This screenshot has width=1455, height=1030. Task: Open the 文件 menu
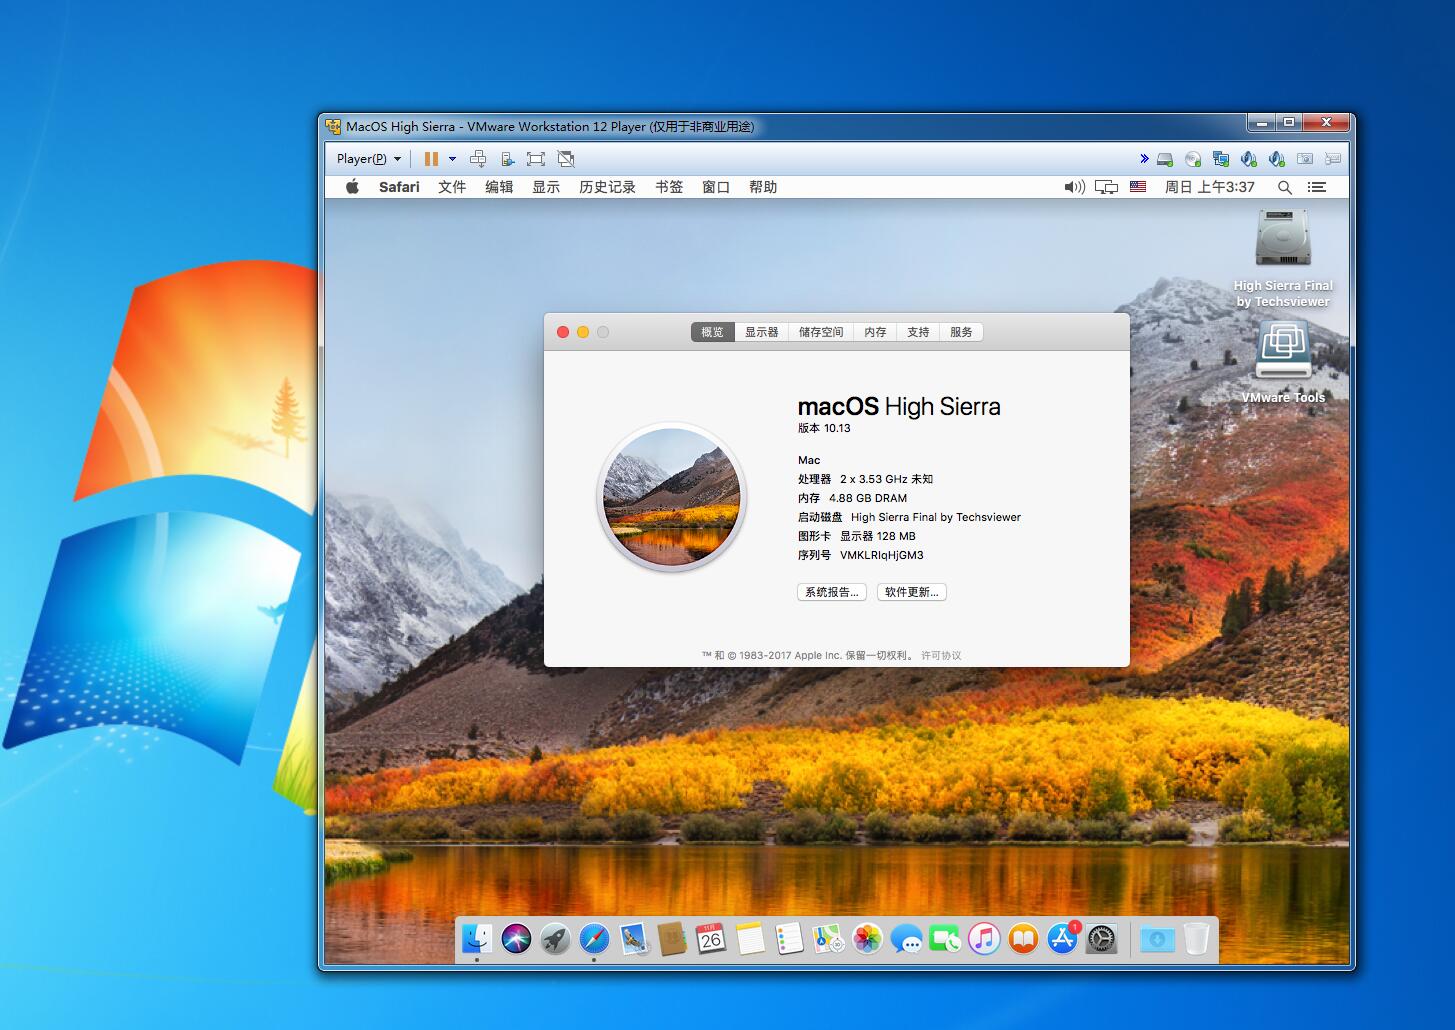click(x=452, y=187)
